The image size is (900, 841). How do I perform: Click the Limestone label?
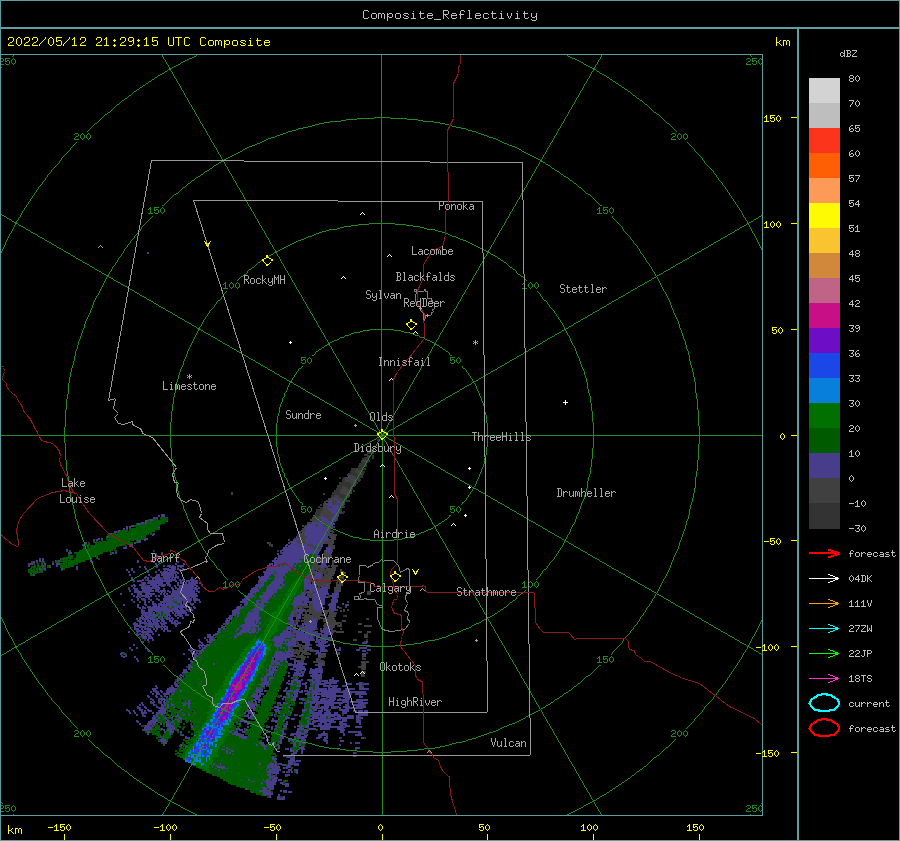coord(189,386)
